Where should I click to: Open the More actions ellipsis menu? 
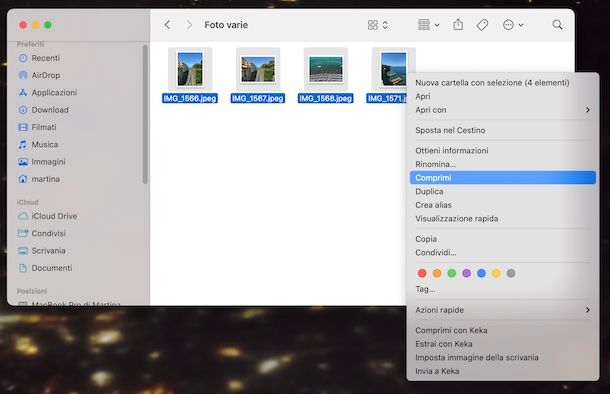click(x=513, y=25)
